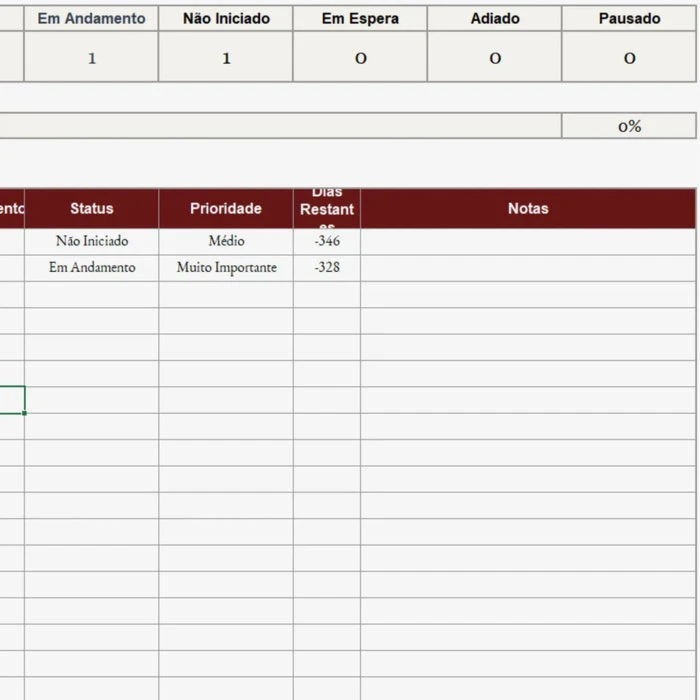Select the Dias Restantes column header

click(327, 208)
